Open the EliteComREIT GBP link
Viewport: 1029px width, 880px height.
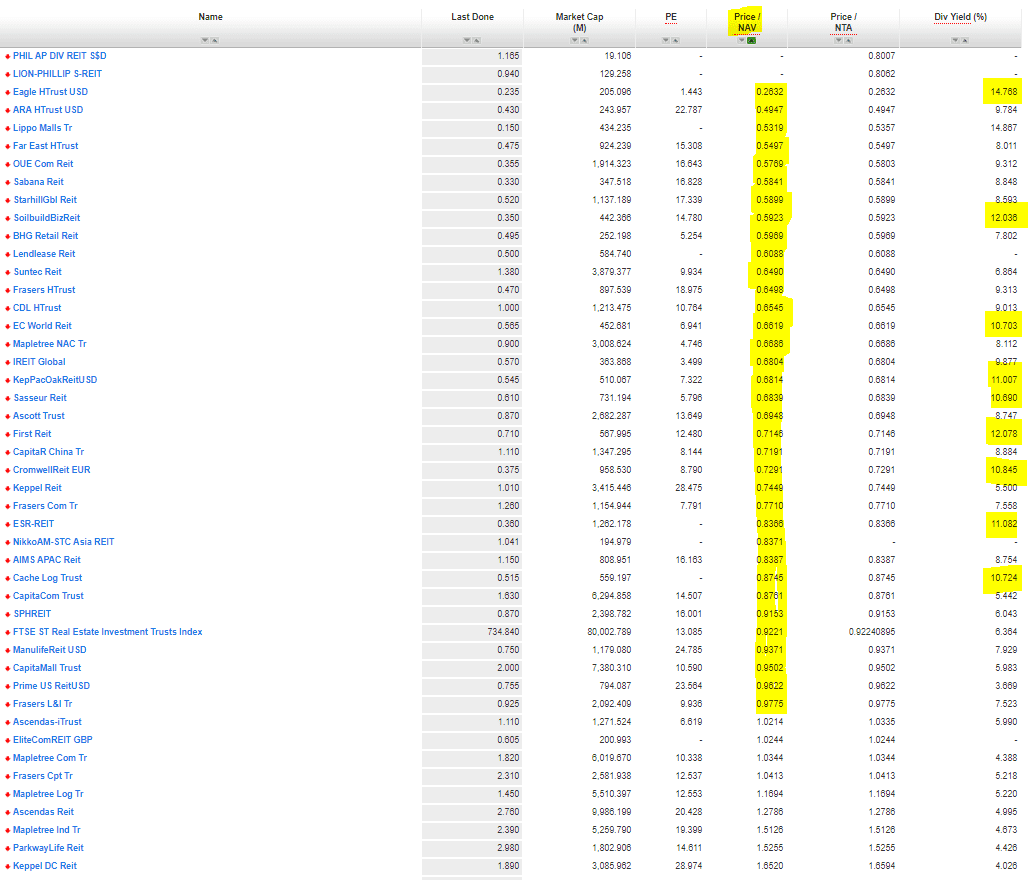click(x=52, y=740)
